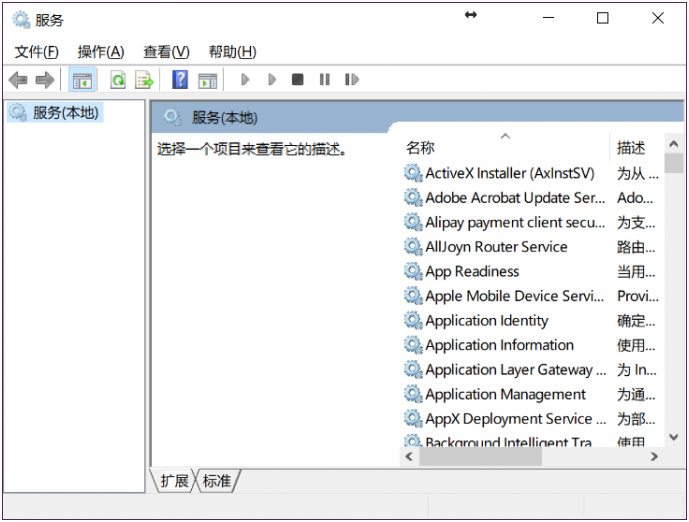This screenshot has height=522, width=689.
Task: Click the Export list toolbar icon
Action: (x=144, y=80)
